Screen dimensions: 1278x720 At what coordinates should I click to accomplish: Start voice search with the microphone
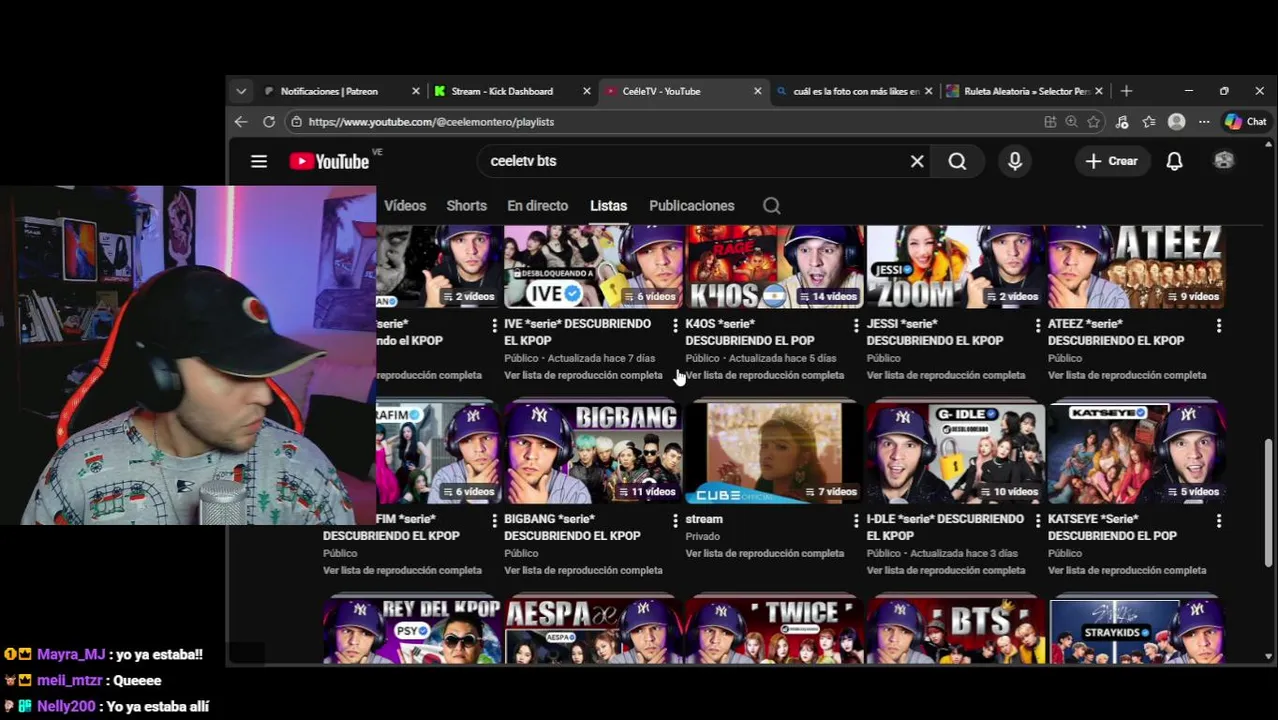coord(1015,161)
